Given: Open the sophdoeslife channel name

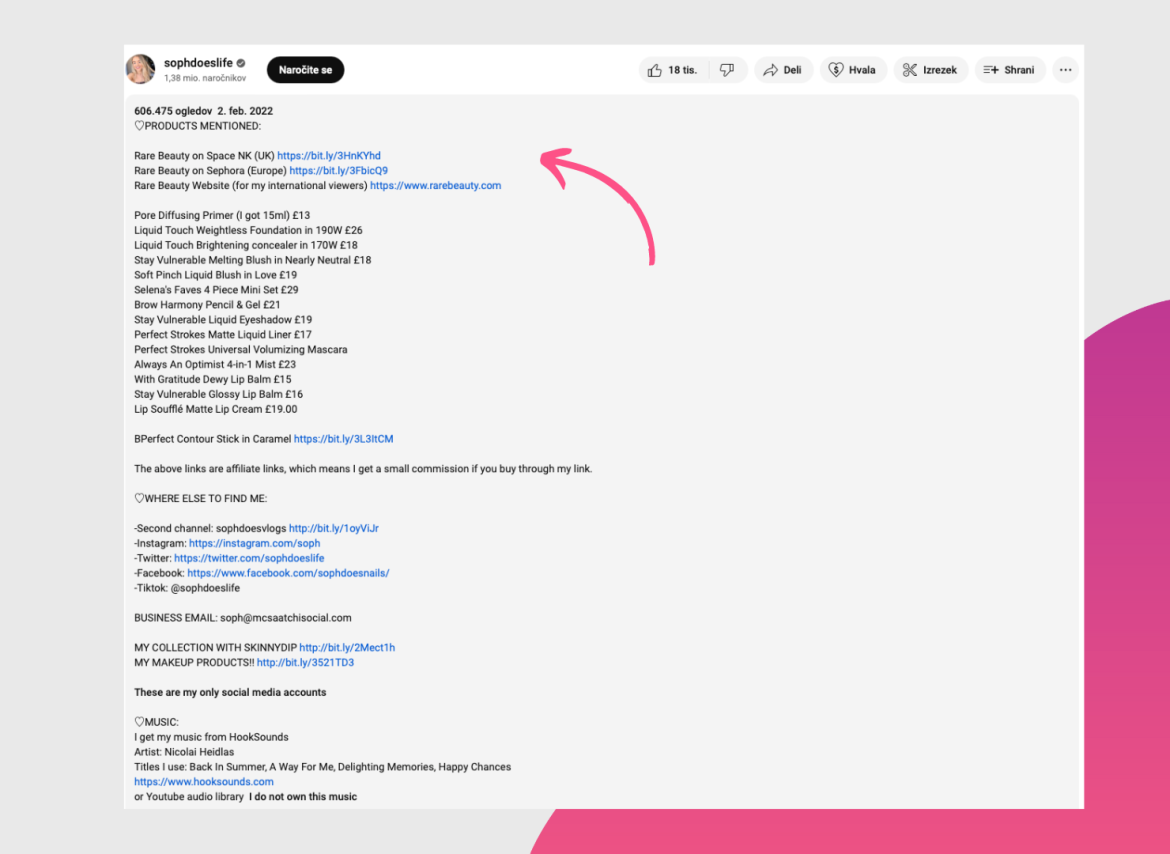Looking at the screenshot, I should point(198,63).
